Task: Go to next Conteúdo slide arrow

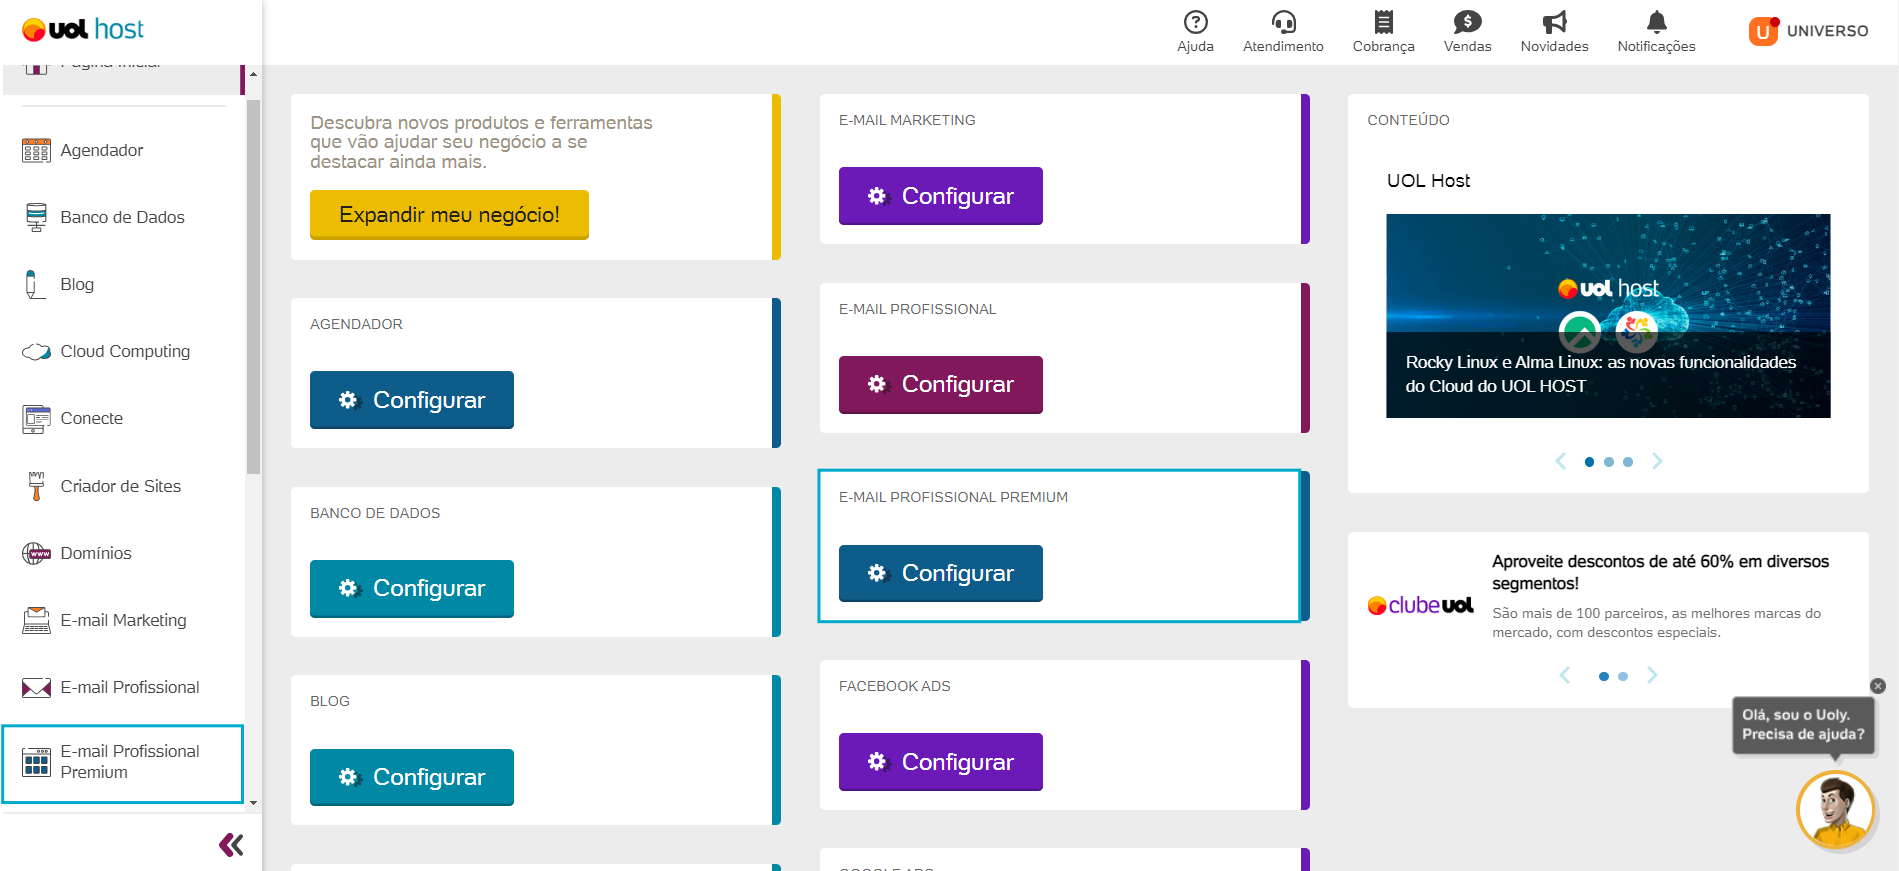Action: [1657, 461]
